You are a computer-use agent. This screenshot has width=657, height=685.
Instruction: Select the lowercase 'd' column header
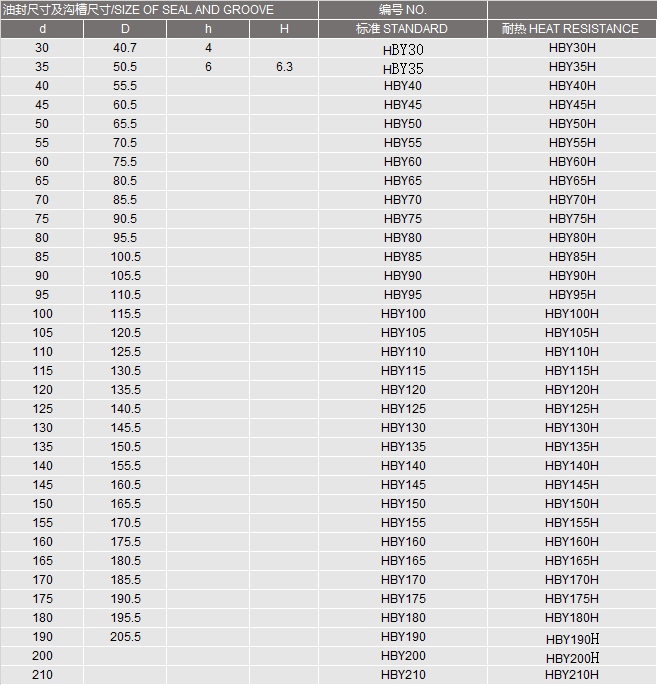click(42, 29)
